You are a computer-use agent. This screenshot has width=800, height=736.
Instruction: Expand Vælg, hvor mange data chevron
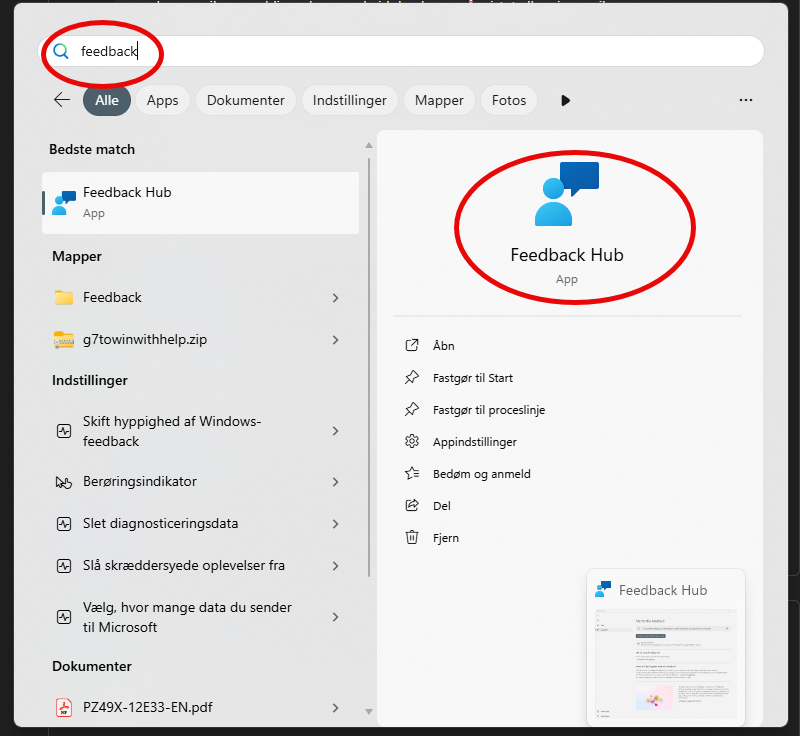coord(335,617)
